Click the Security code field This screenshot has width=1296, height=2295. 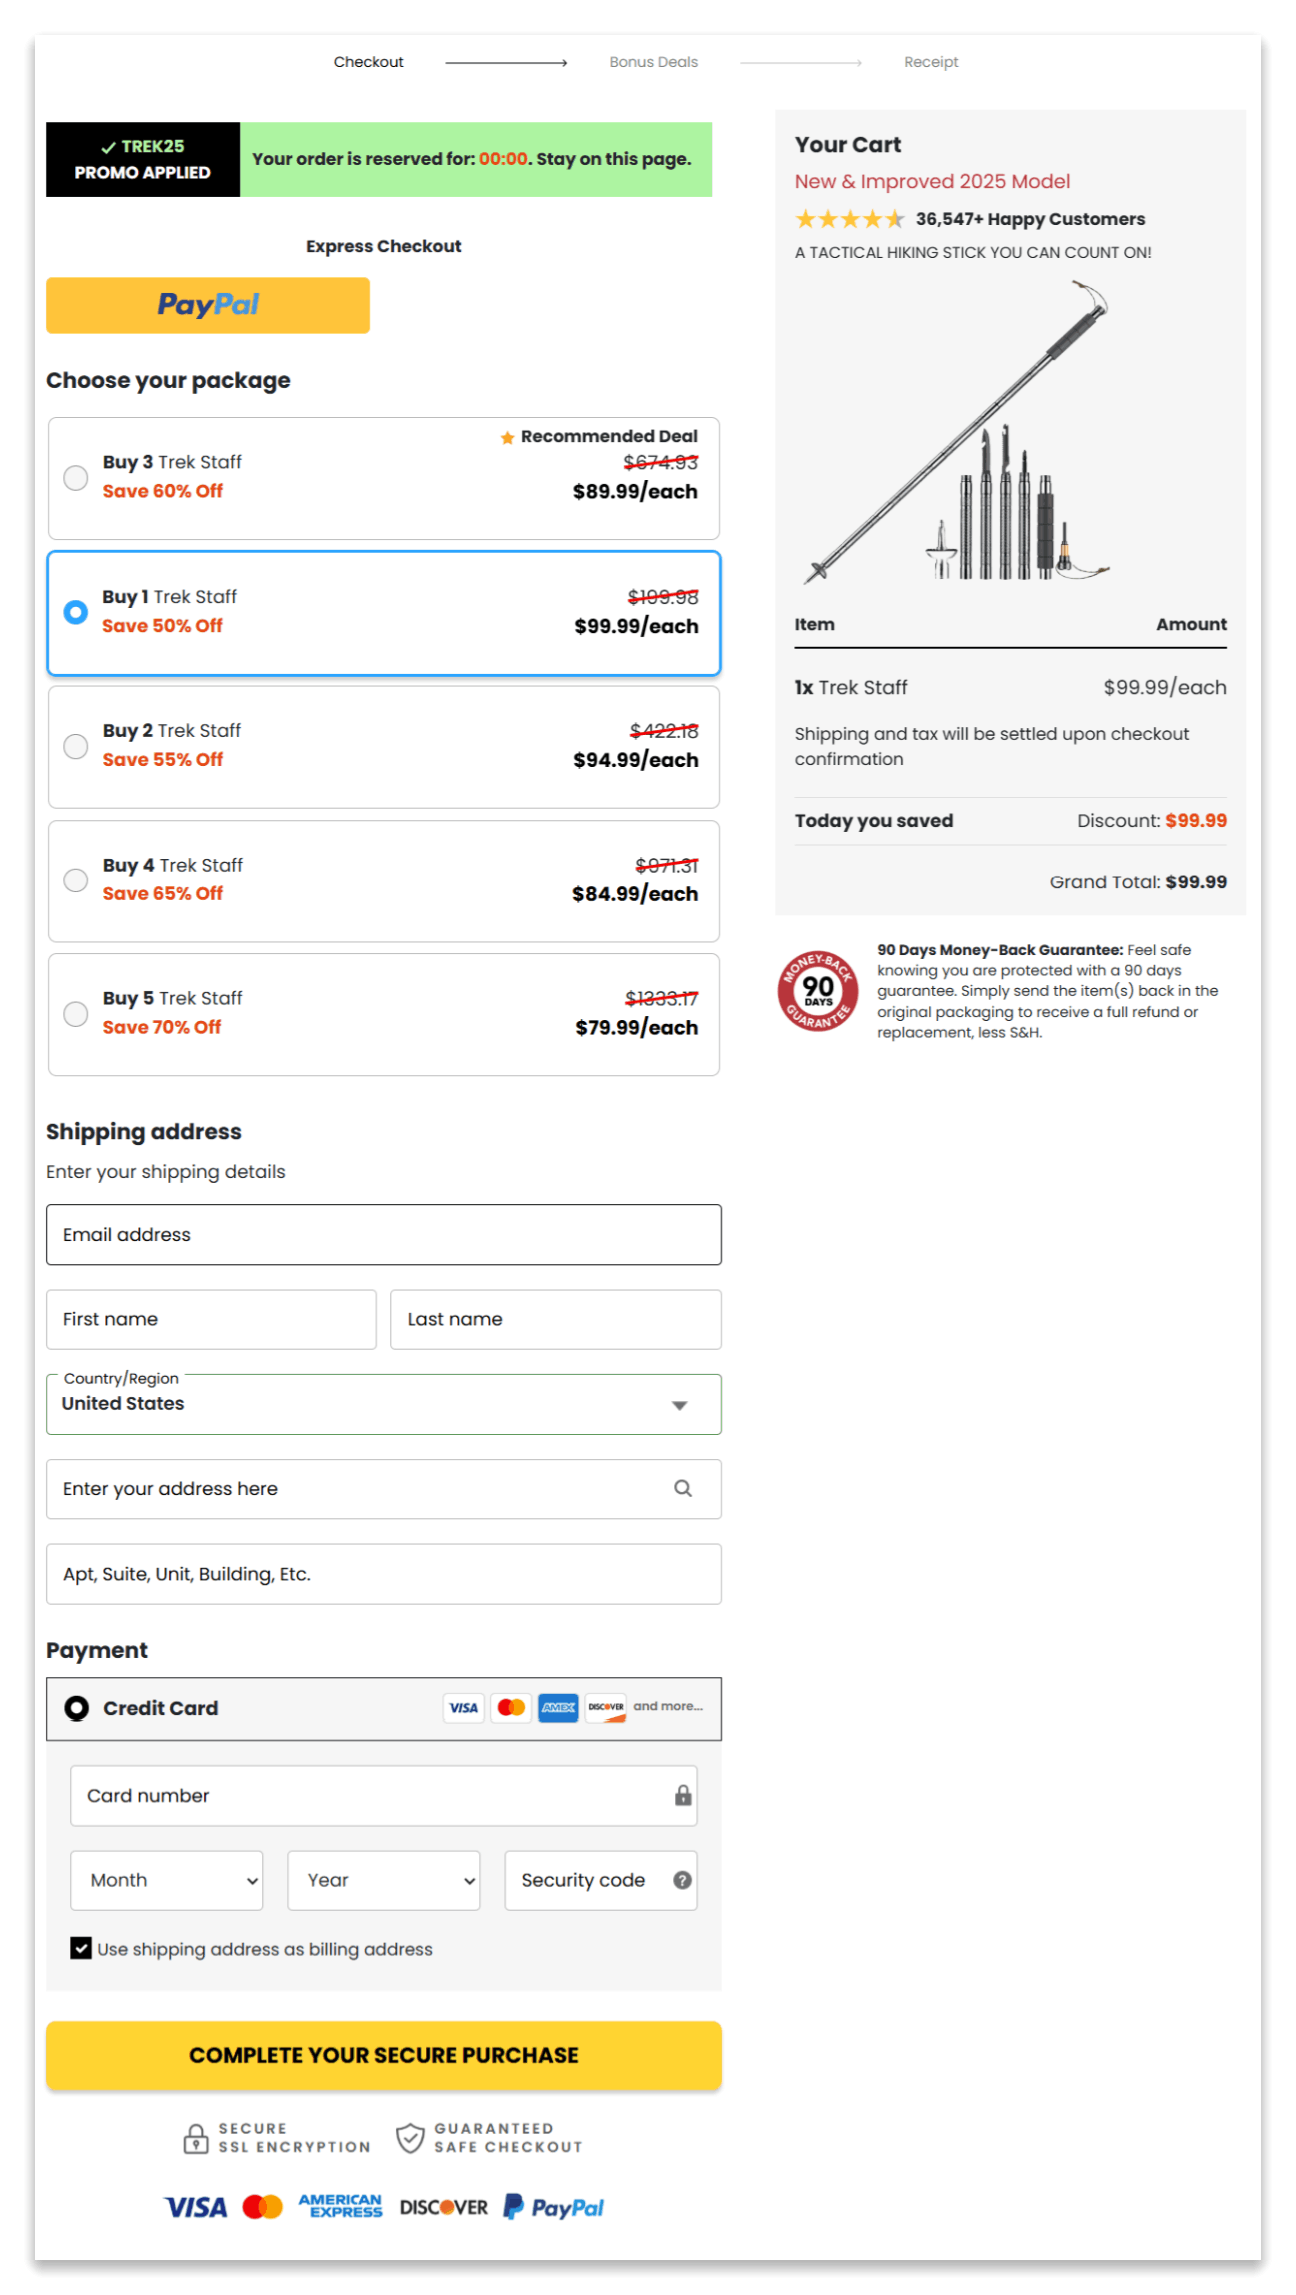click(601, 1880)
